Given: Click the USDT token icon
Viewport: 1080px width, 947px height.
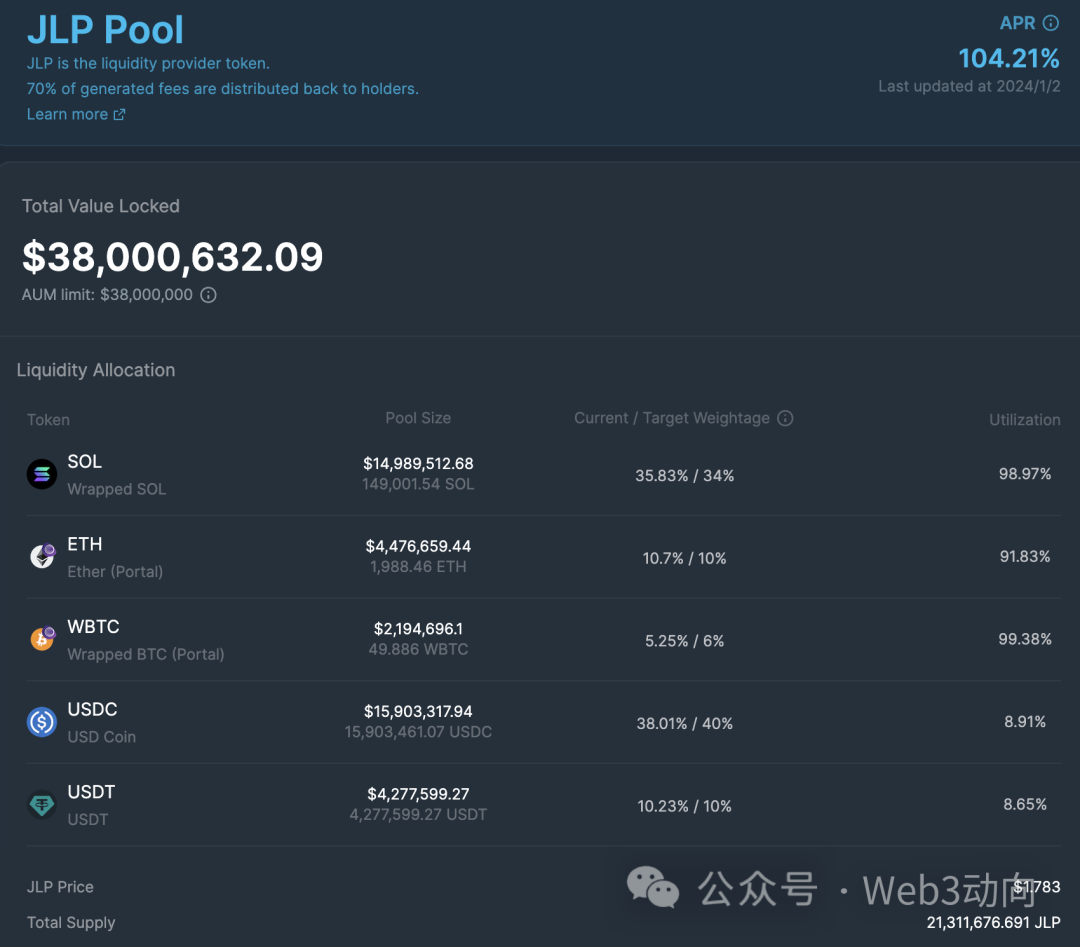Looking at the screenshot, I should pyautogui.click(x=42, y=804).
